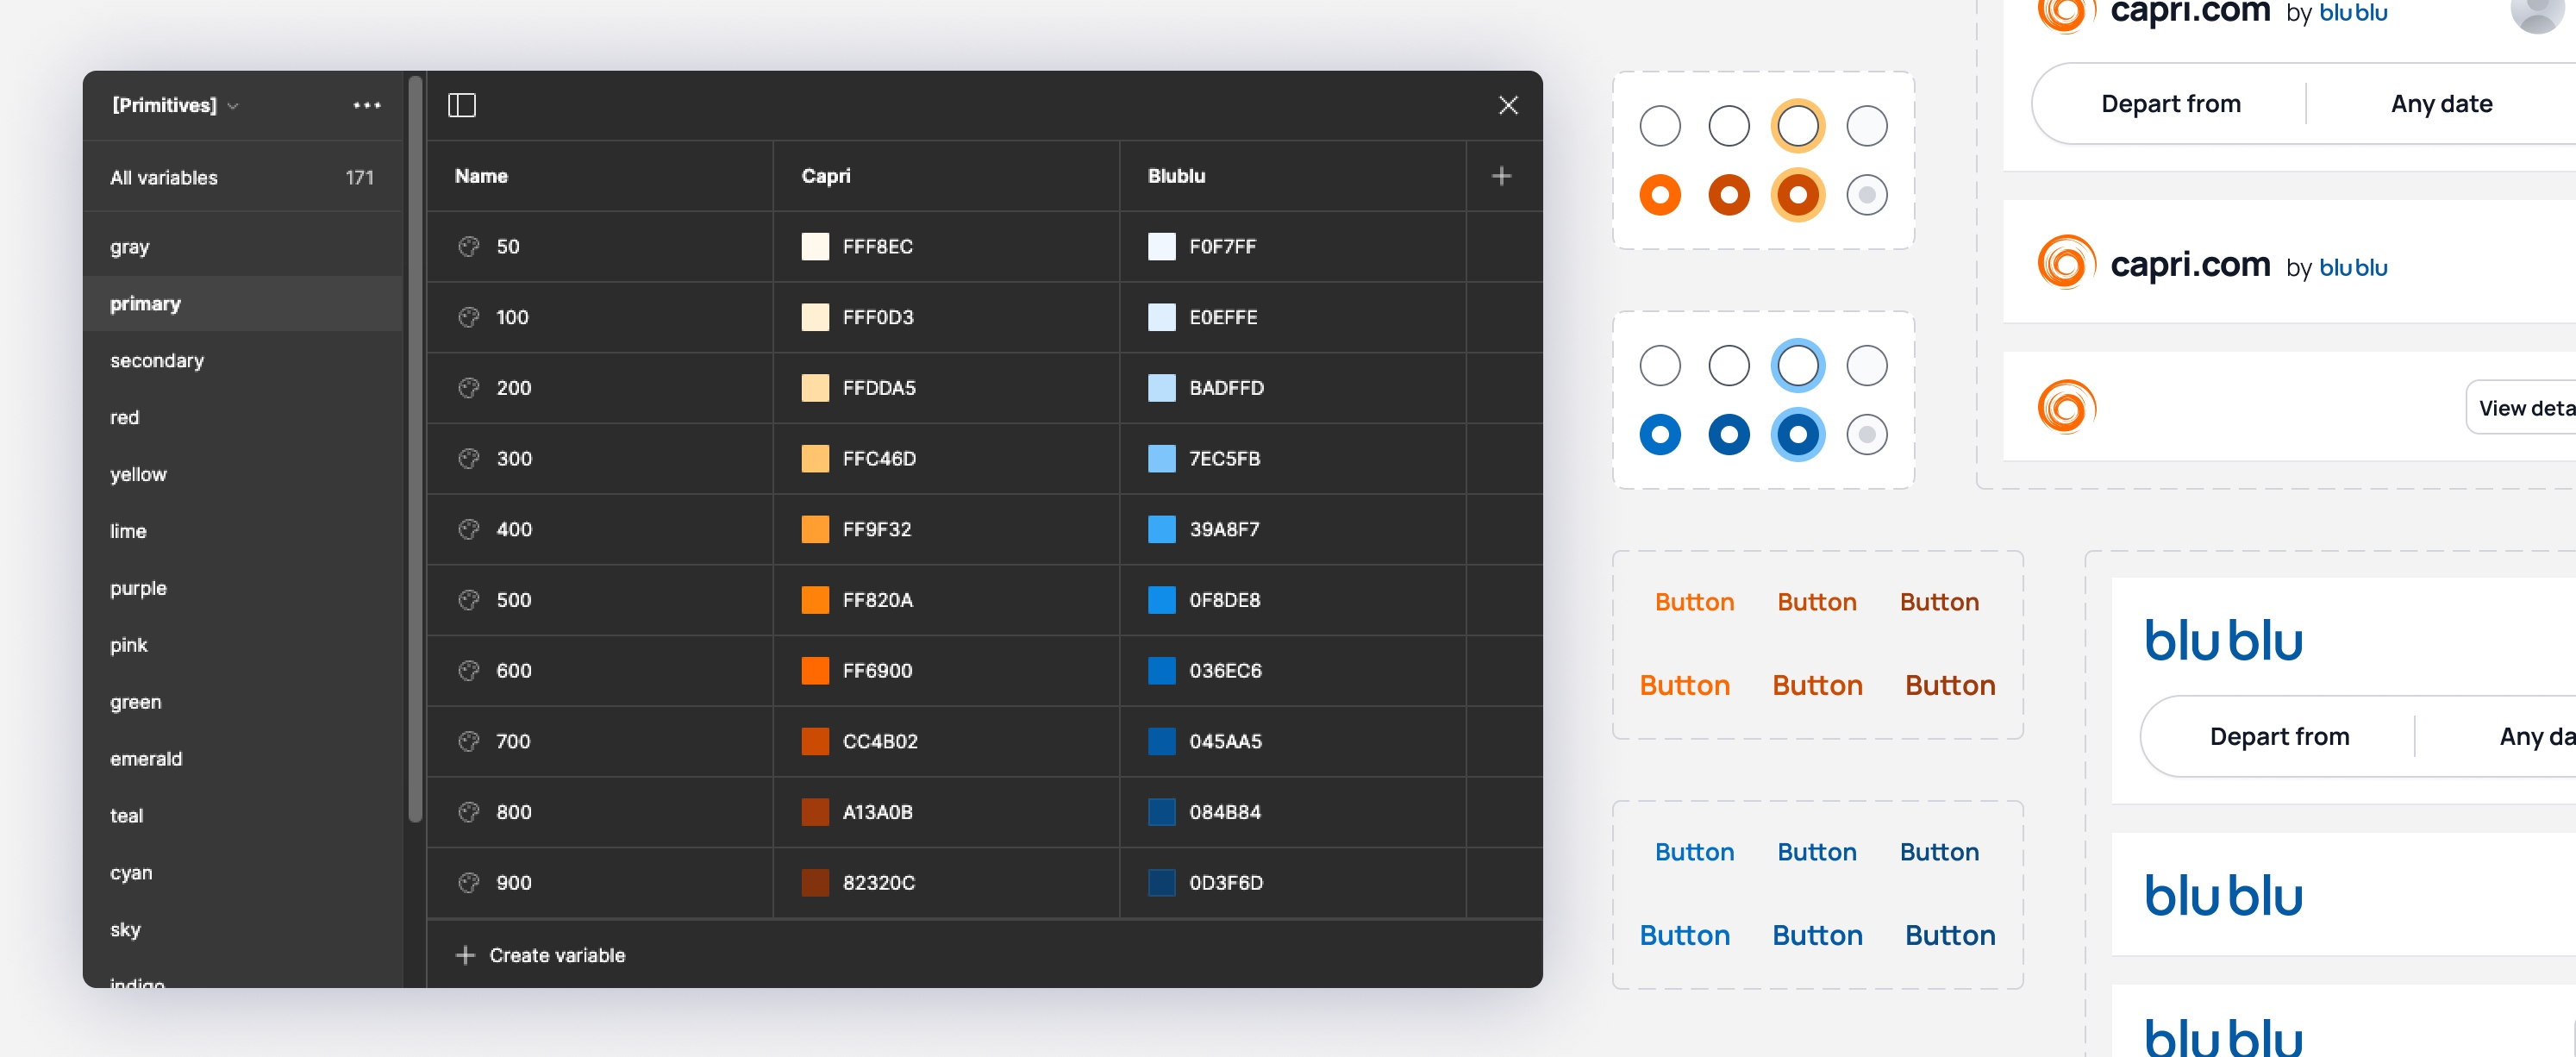Select the first filled blue radio button
Screen dimensions: 2576x1057
pyautogui.click(x=1659, y=434)
